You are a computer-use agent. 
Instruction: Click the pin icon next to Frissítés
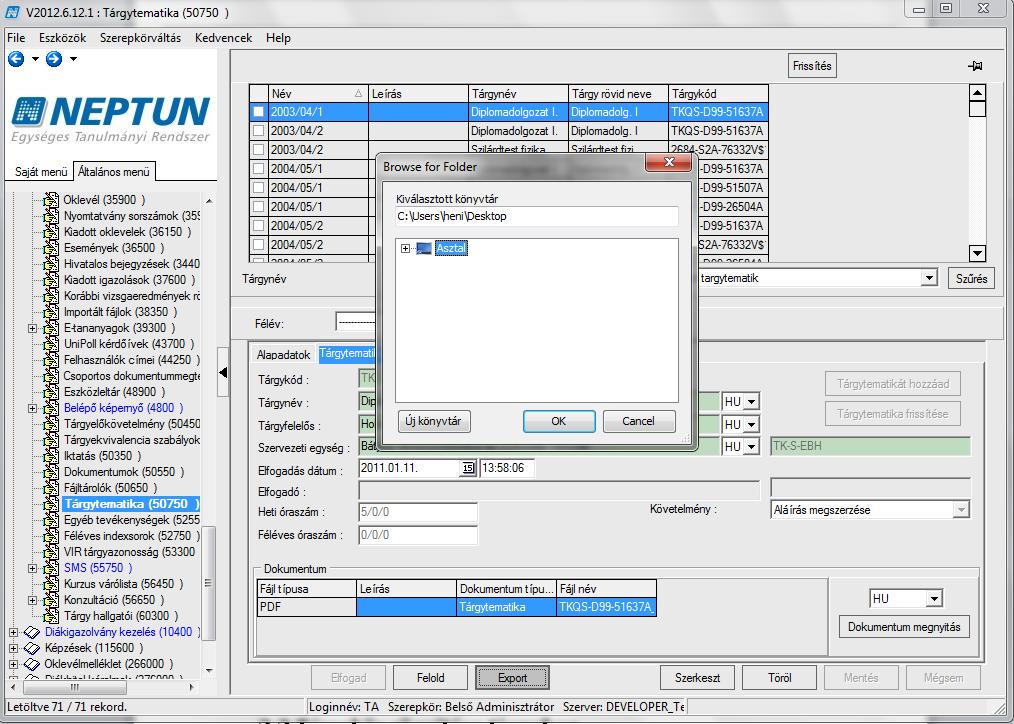pyautogui.click(x=975, y=66)
